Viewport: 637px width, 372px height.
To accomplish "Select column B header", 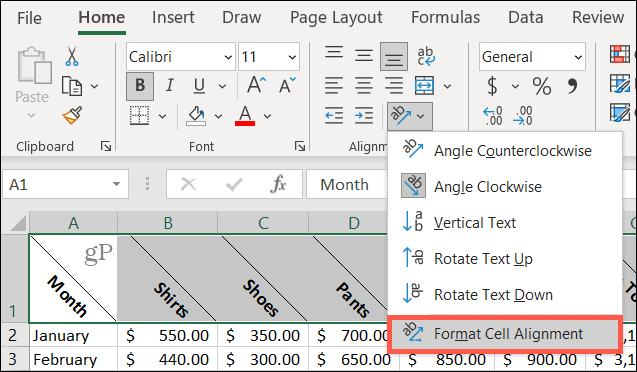I will (x=168, y=223).
